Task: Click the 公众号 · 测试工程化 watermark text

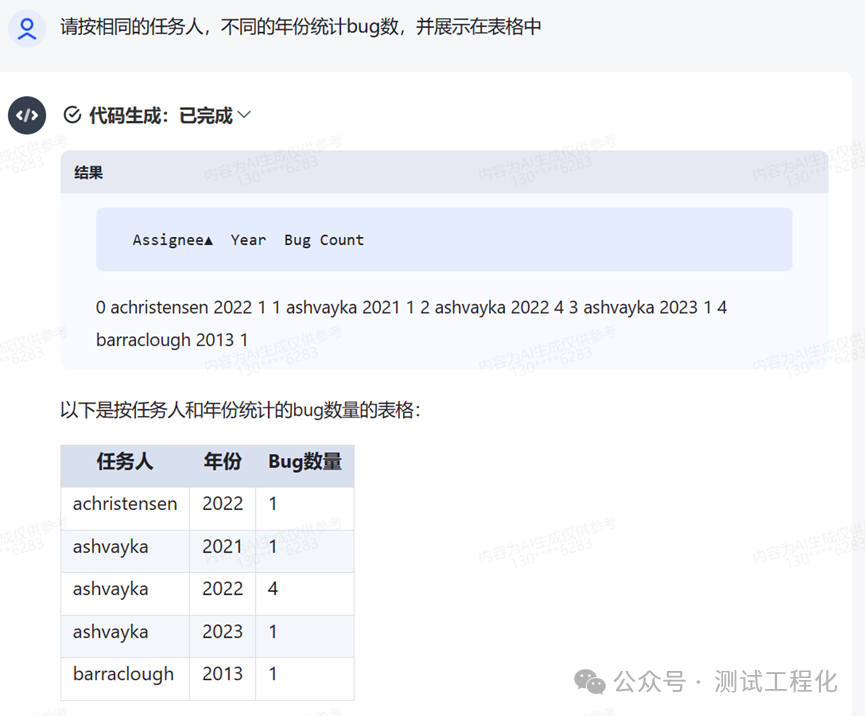Action: pyautogui.click(x=725, y=682)
